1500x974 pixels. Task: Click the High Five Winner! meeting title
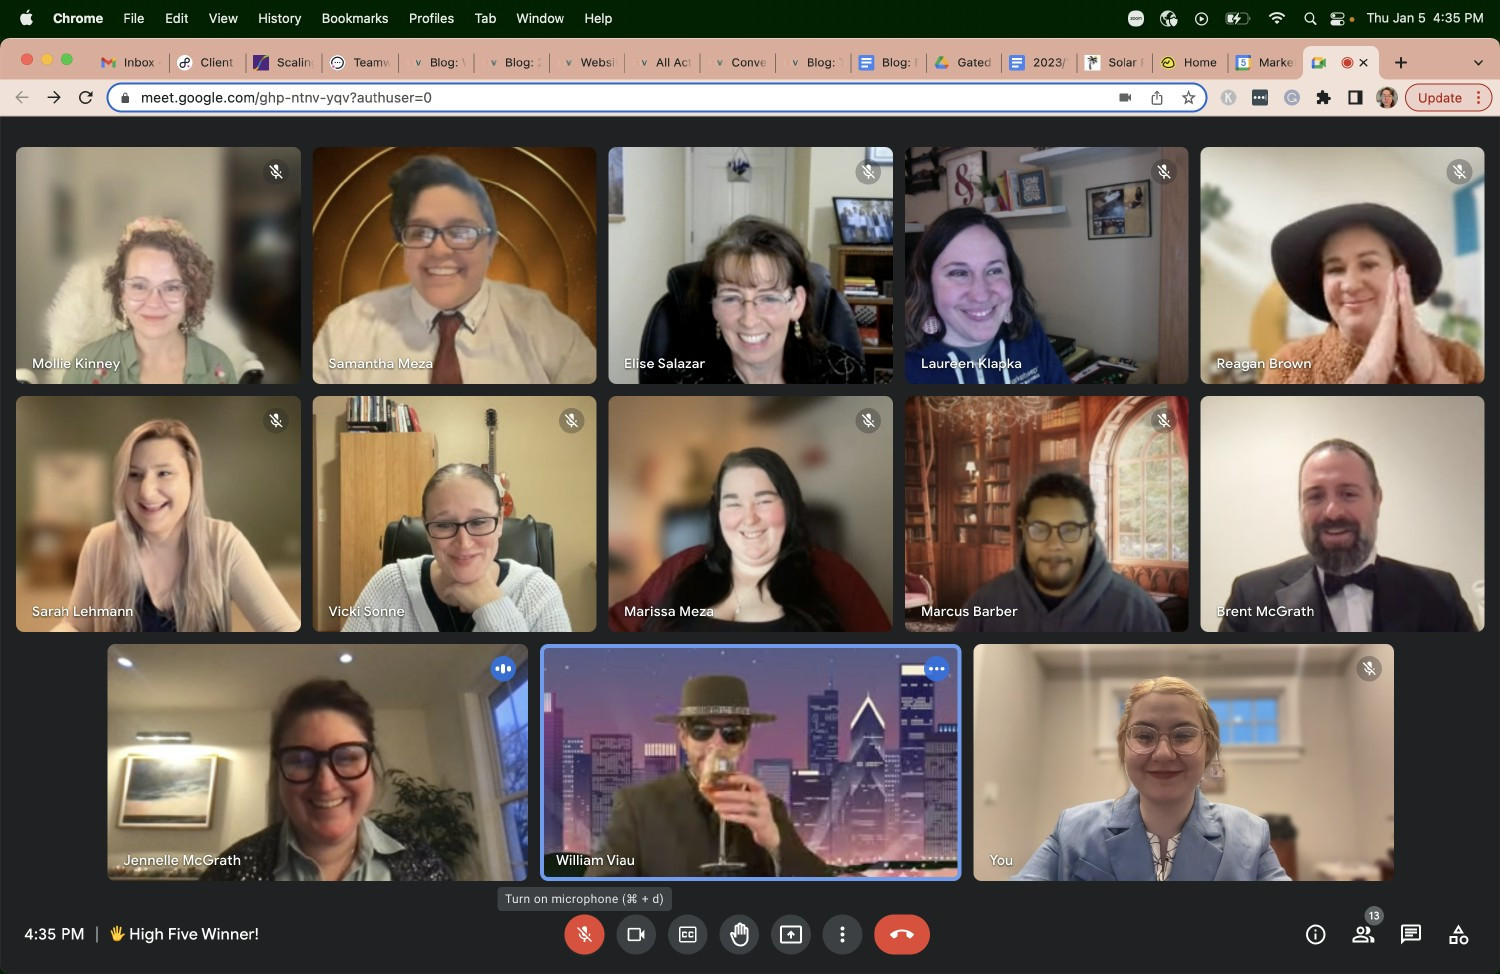click(x=184, y=934)
